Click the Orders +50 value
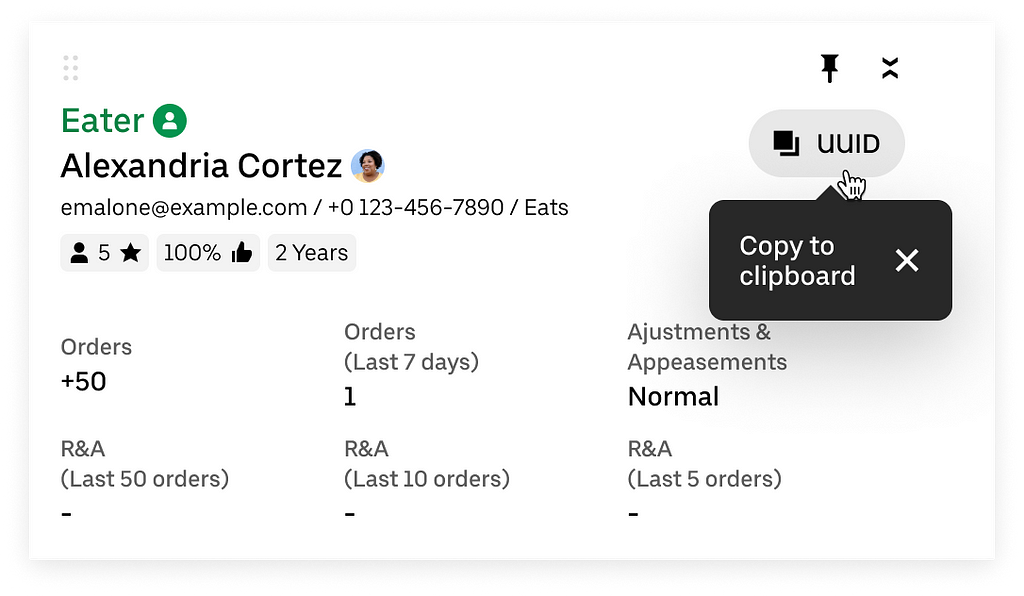Image resolution: width=1024 pixels, height=596 pixels. [84, 382]
